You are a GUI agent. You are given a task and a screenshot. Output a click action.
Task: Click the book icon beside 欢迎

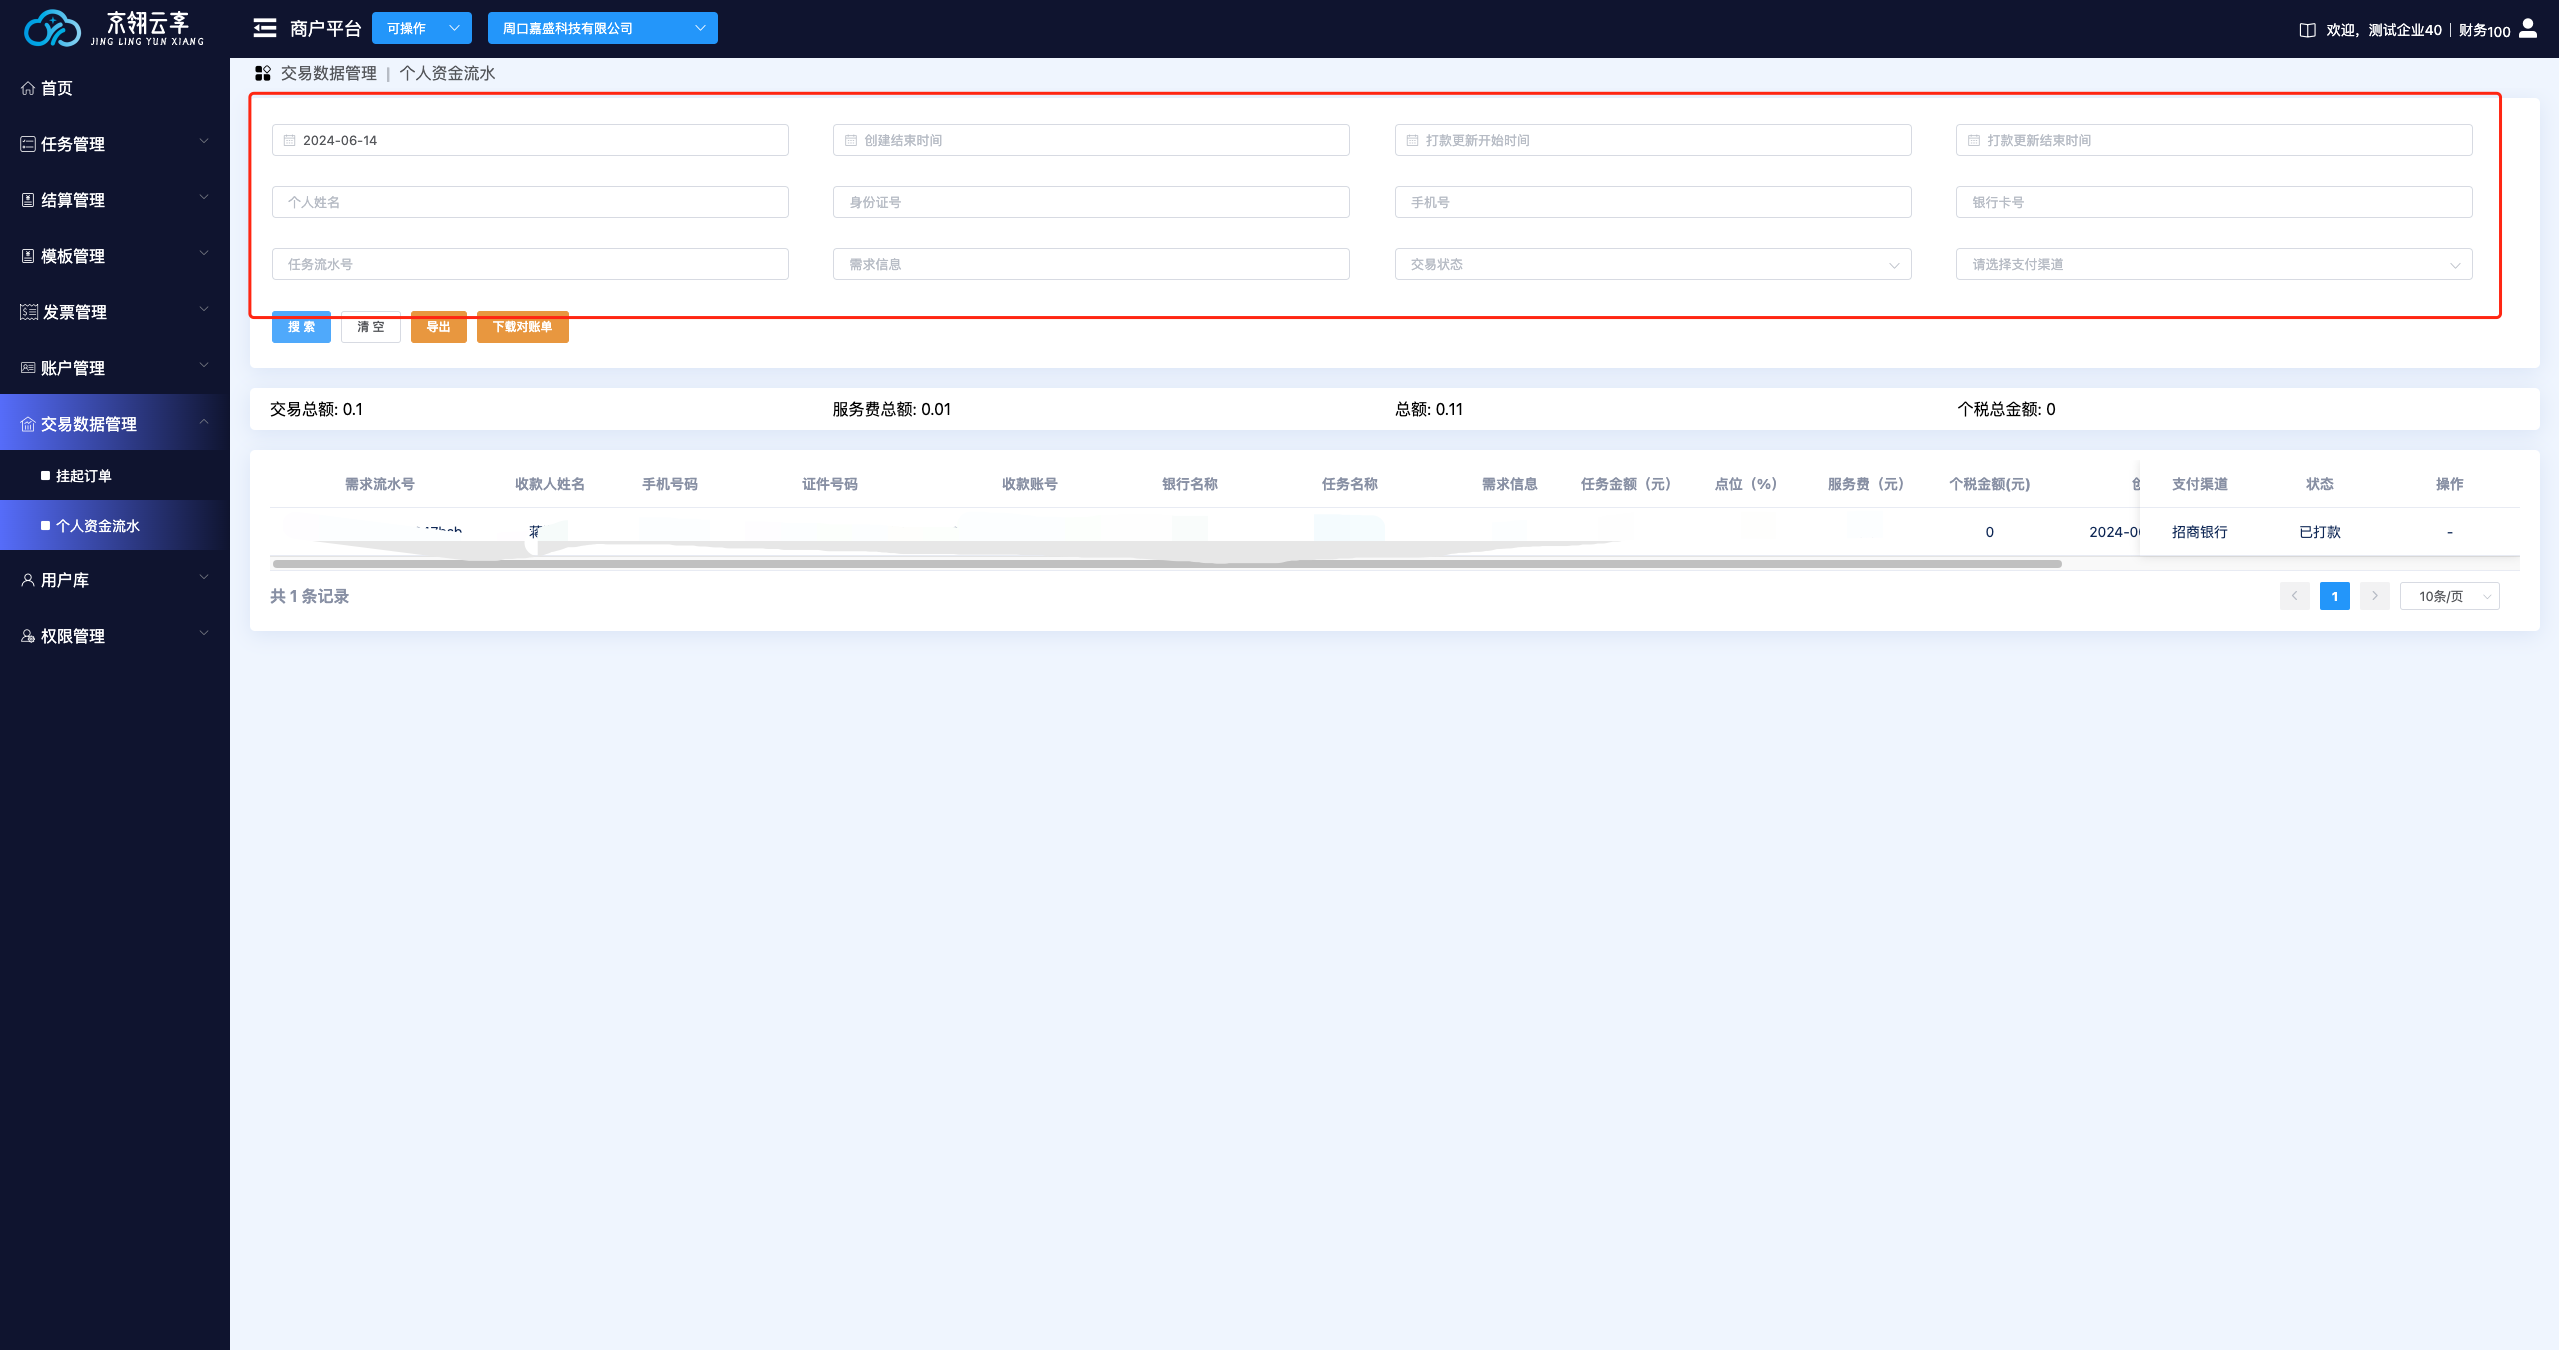(x=2307, y=30)
